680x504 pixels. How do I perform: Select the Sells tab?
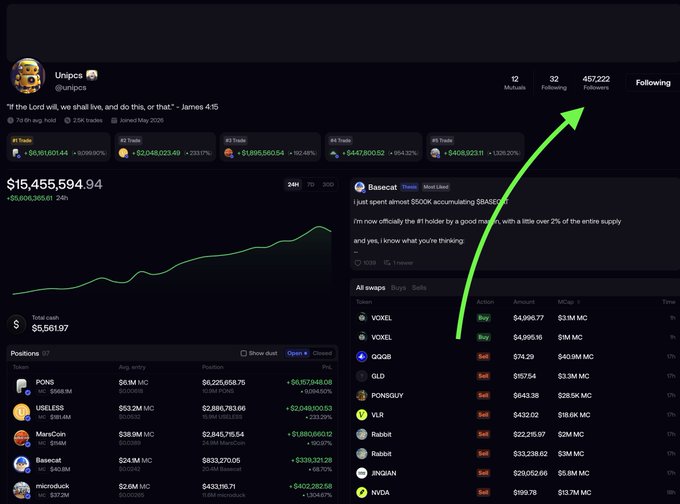419,288
